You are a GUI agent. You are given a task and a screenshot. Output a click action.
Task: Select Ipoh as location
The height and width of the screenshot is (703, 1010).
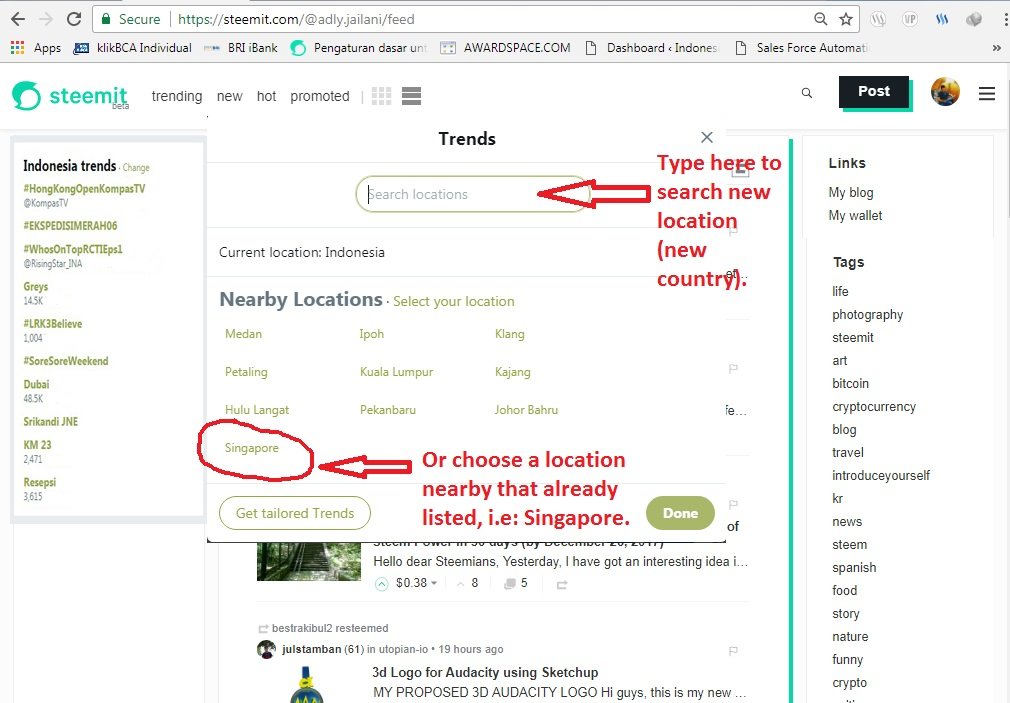(372, 334)
